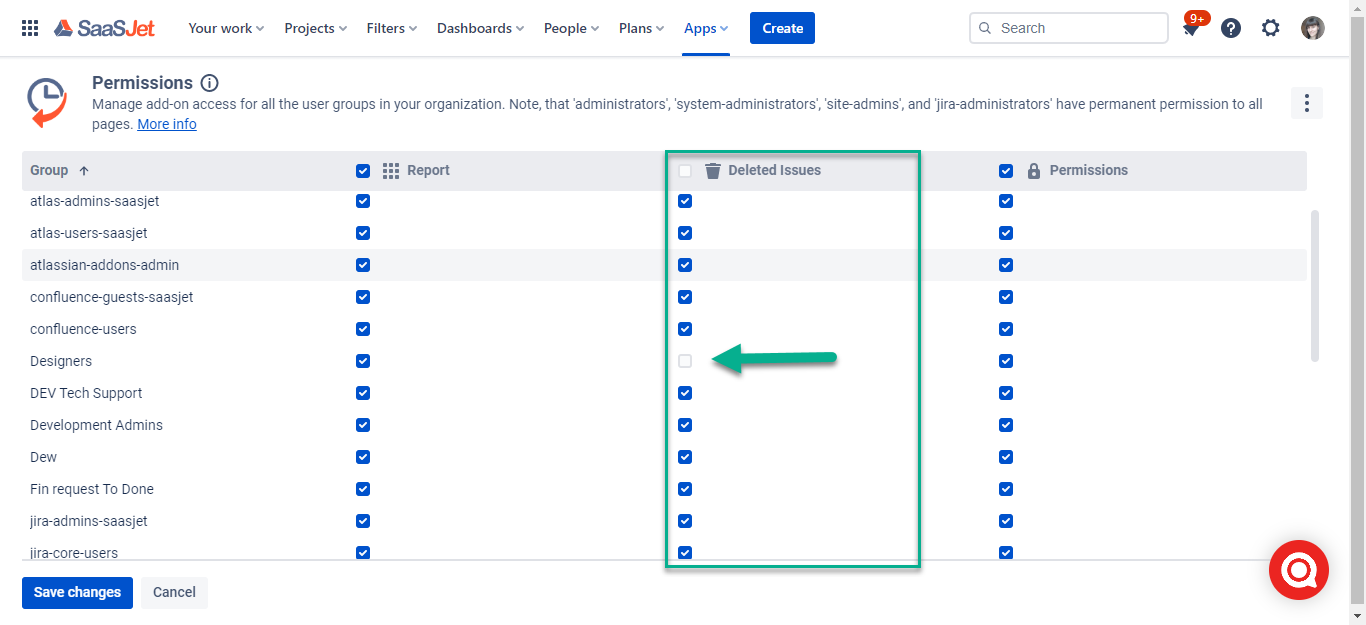The image size is (1366, 625).
Task: Open the user profile avatar
Action: tap(1312, 28)
